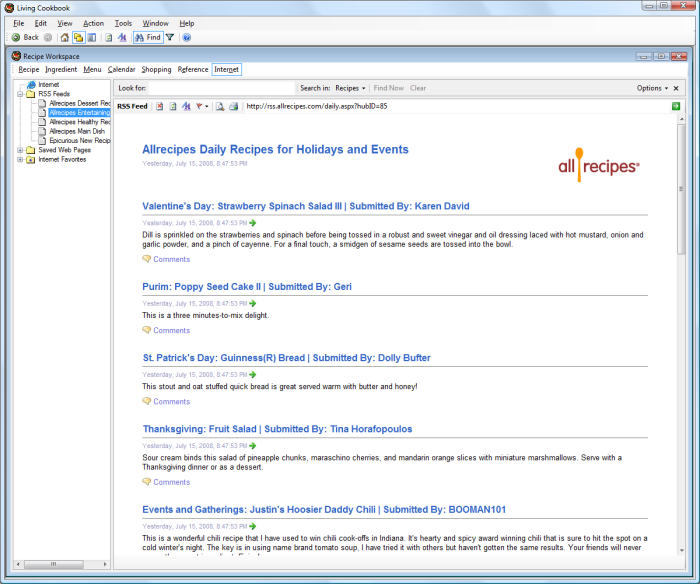Click the green Go arrow beside URL
The width and height of the screenshot is (700, 584).
(676, 106)
